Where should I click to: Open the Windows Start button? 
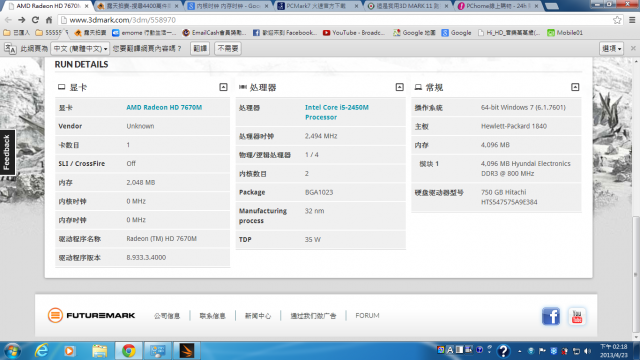[12, 351]
